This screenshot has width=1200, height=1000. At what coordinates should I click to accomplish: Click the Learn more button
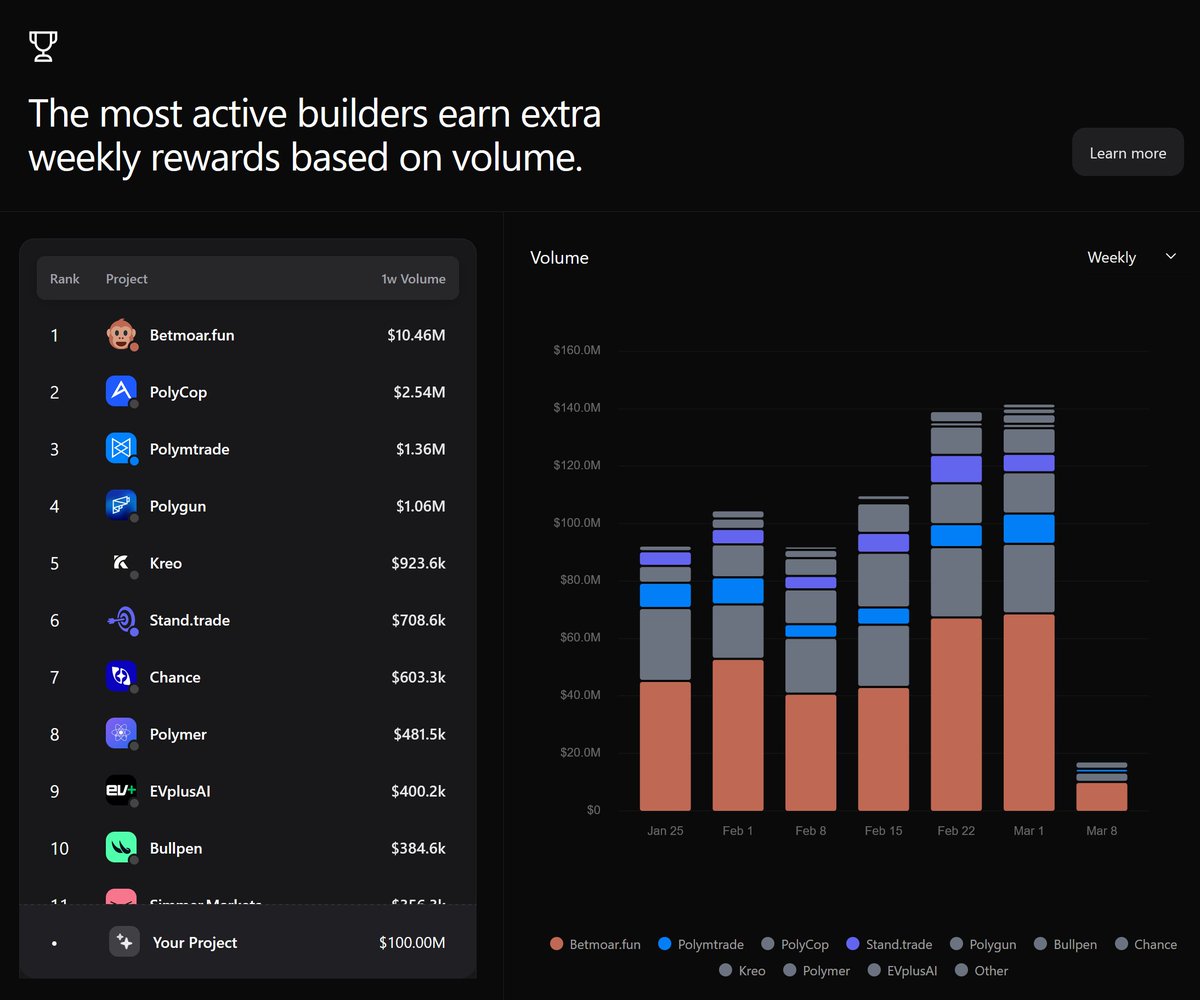click(x=1127, y=152)
